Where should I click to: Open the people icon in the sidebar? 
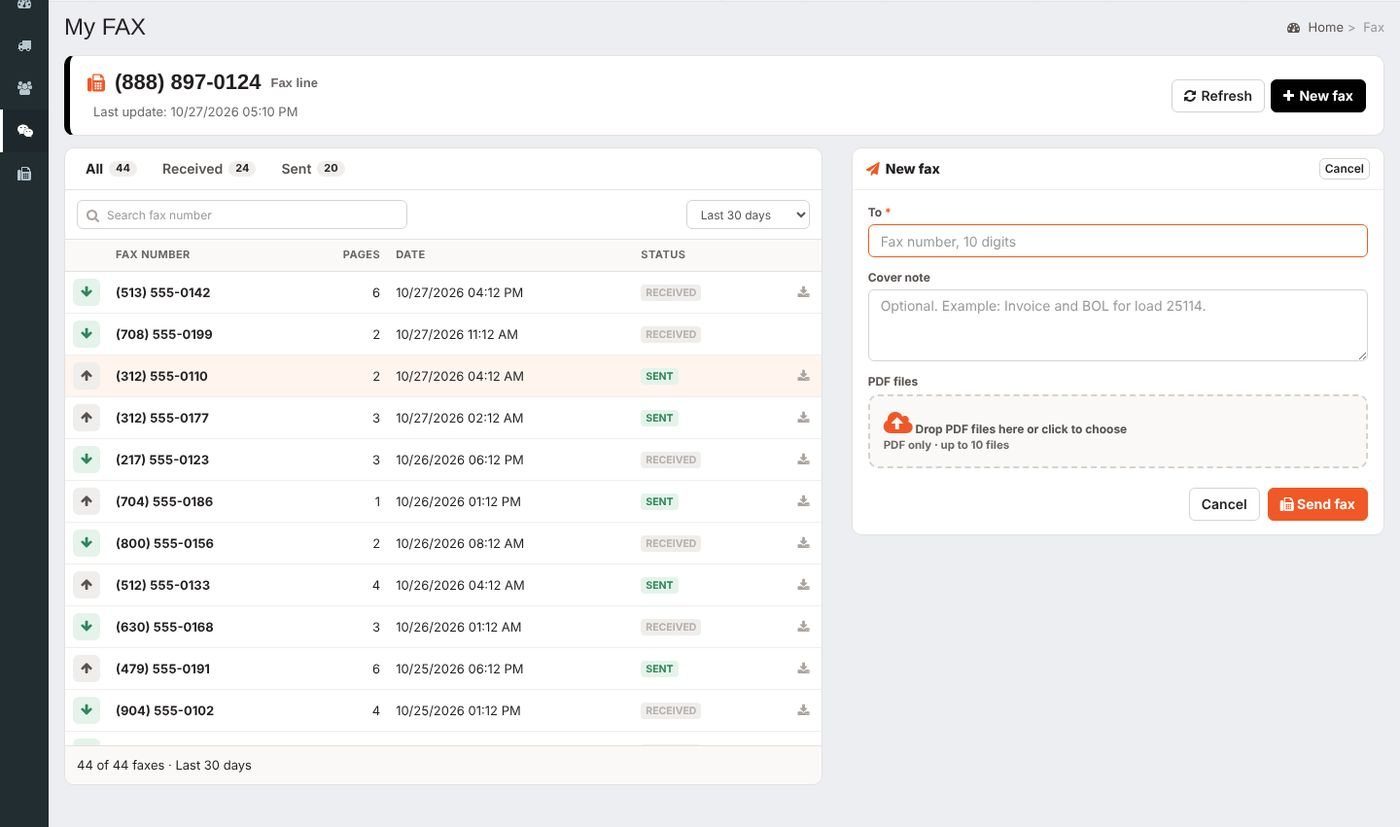pyautogui.click(x=24, y=88)
